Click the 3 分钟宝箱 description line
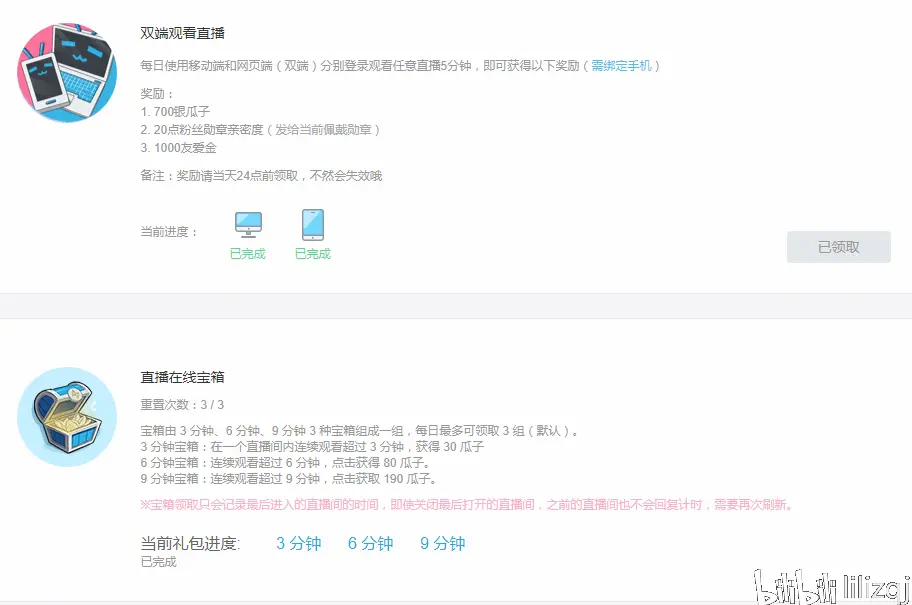The width and height of the screenshot is (912, 605). [312, 447]
